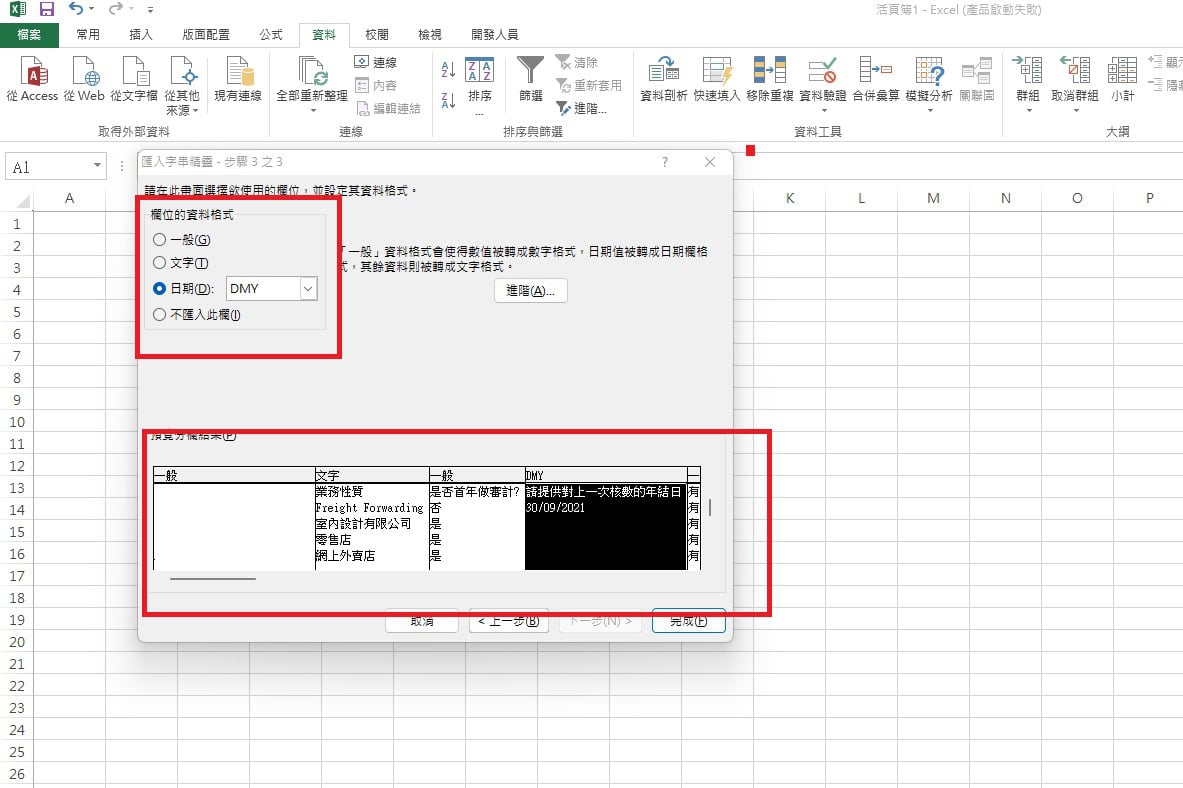Open the Name Box dropdown arrow
This screenshot has width=1183, height=788.
(96, 167)
